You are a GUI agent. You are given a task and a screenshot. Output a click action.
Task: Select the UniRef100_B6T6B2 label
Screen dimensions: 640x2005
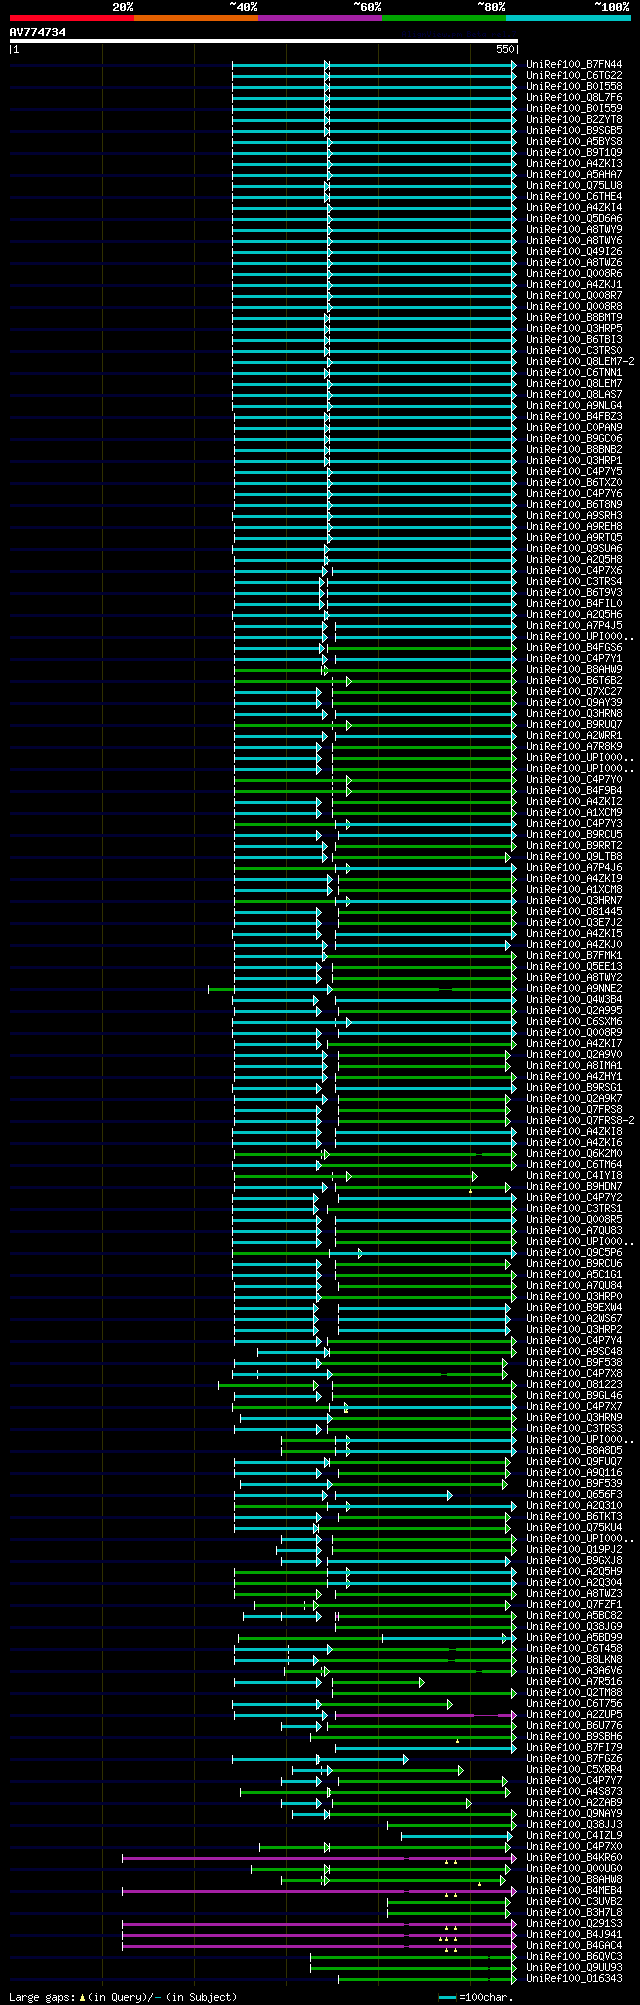click(x=574, y=681)
